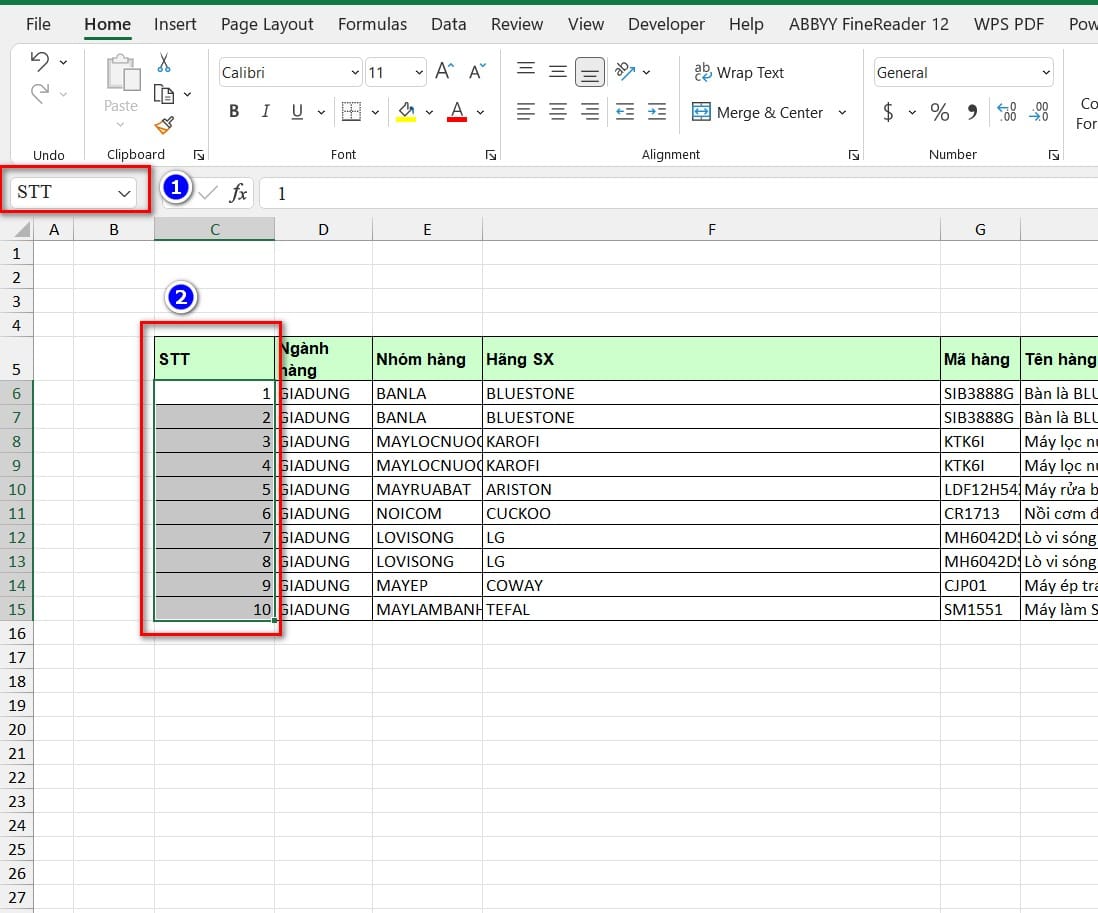The image size is (1098, 913).
Task: Click the Cut scissors icon
Action: tap(164, 62)
